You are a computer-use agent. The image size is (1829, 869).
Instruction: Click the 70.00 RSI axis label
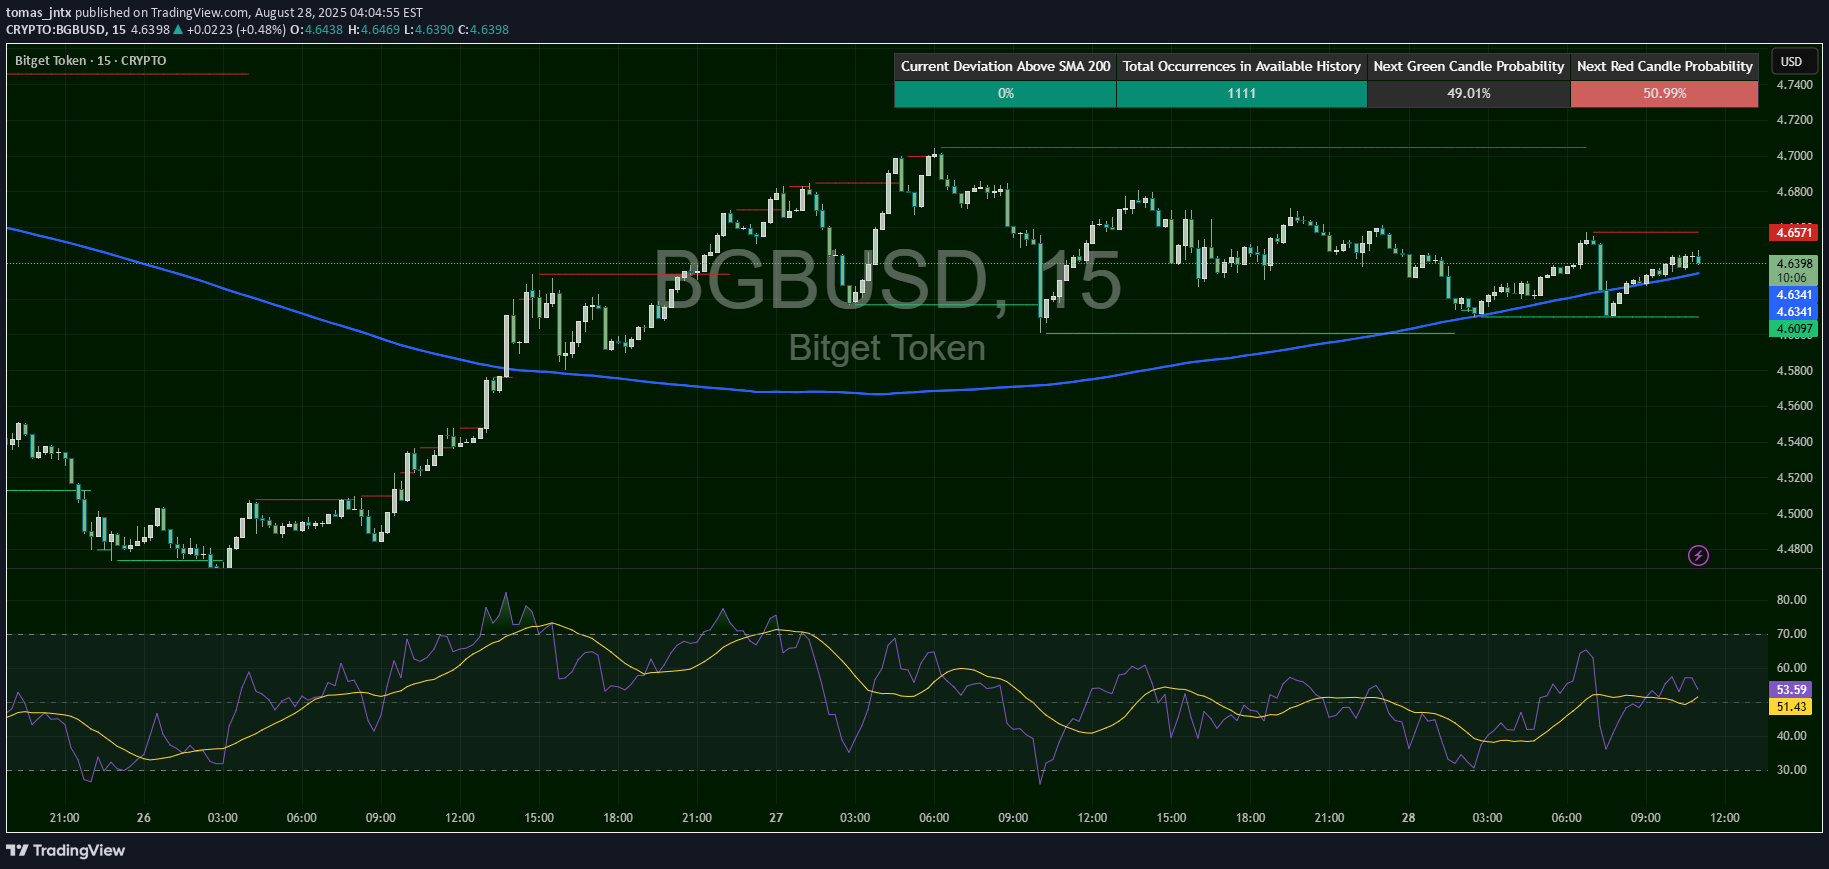click(1791, 634)
